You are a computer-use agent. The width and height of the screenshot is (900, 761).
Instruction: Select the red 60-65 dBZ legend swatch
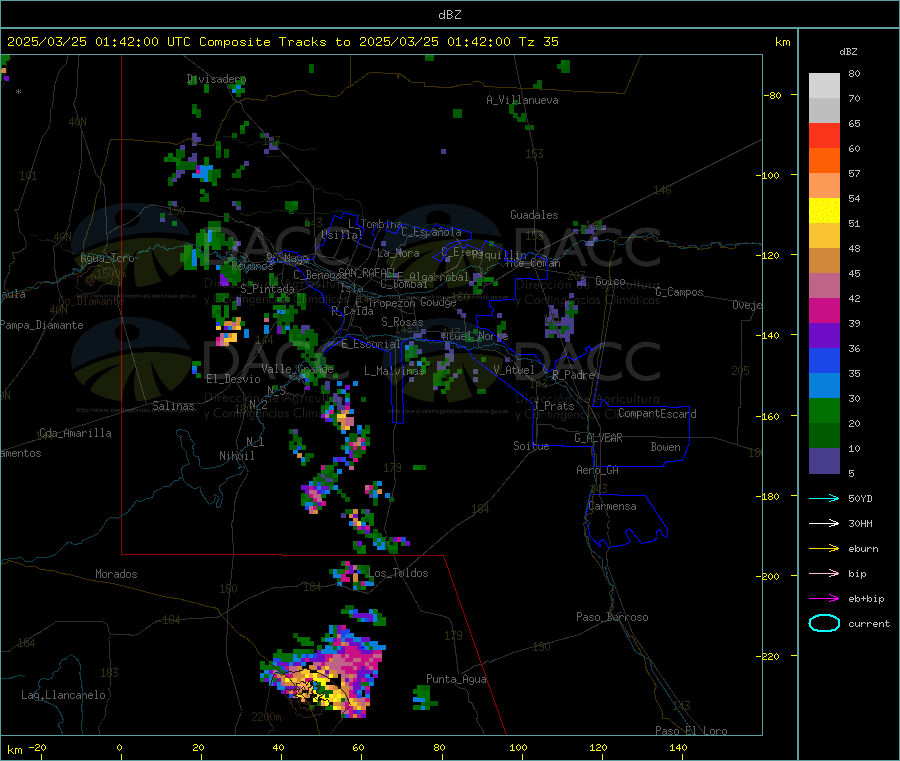pyautogui.click(x=824, y=135)
